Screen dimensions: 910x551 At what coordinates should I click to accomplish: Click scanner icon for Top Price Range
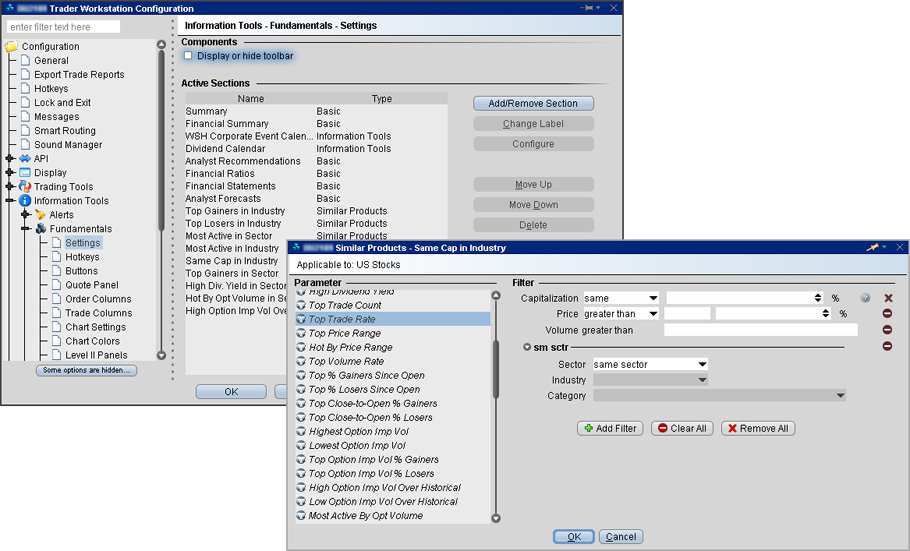[301, 333]
